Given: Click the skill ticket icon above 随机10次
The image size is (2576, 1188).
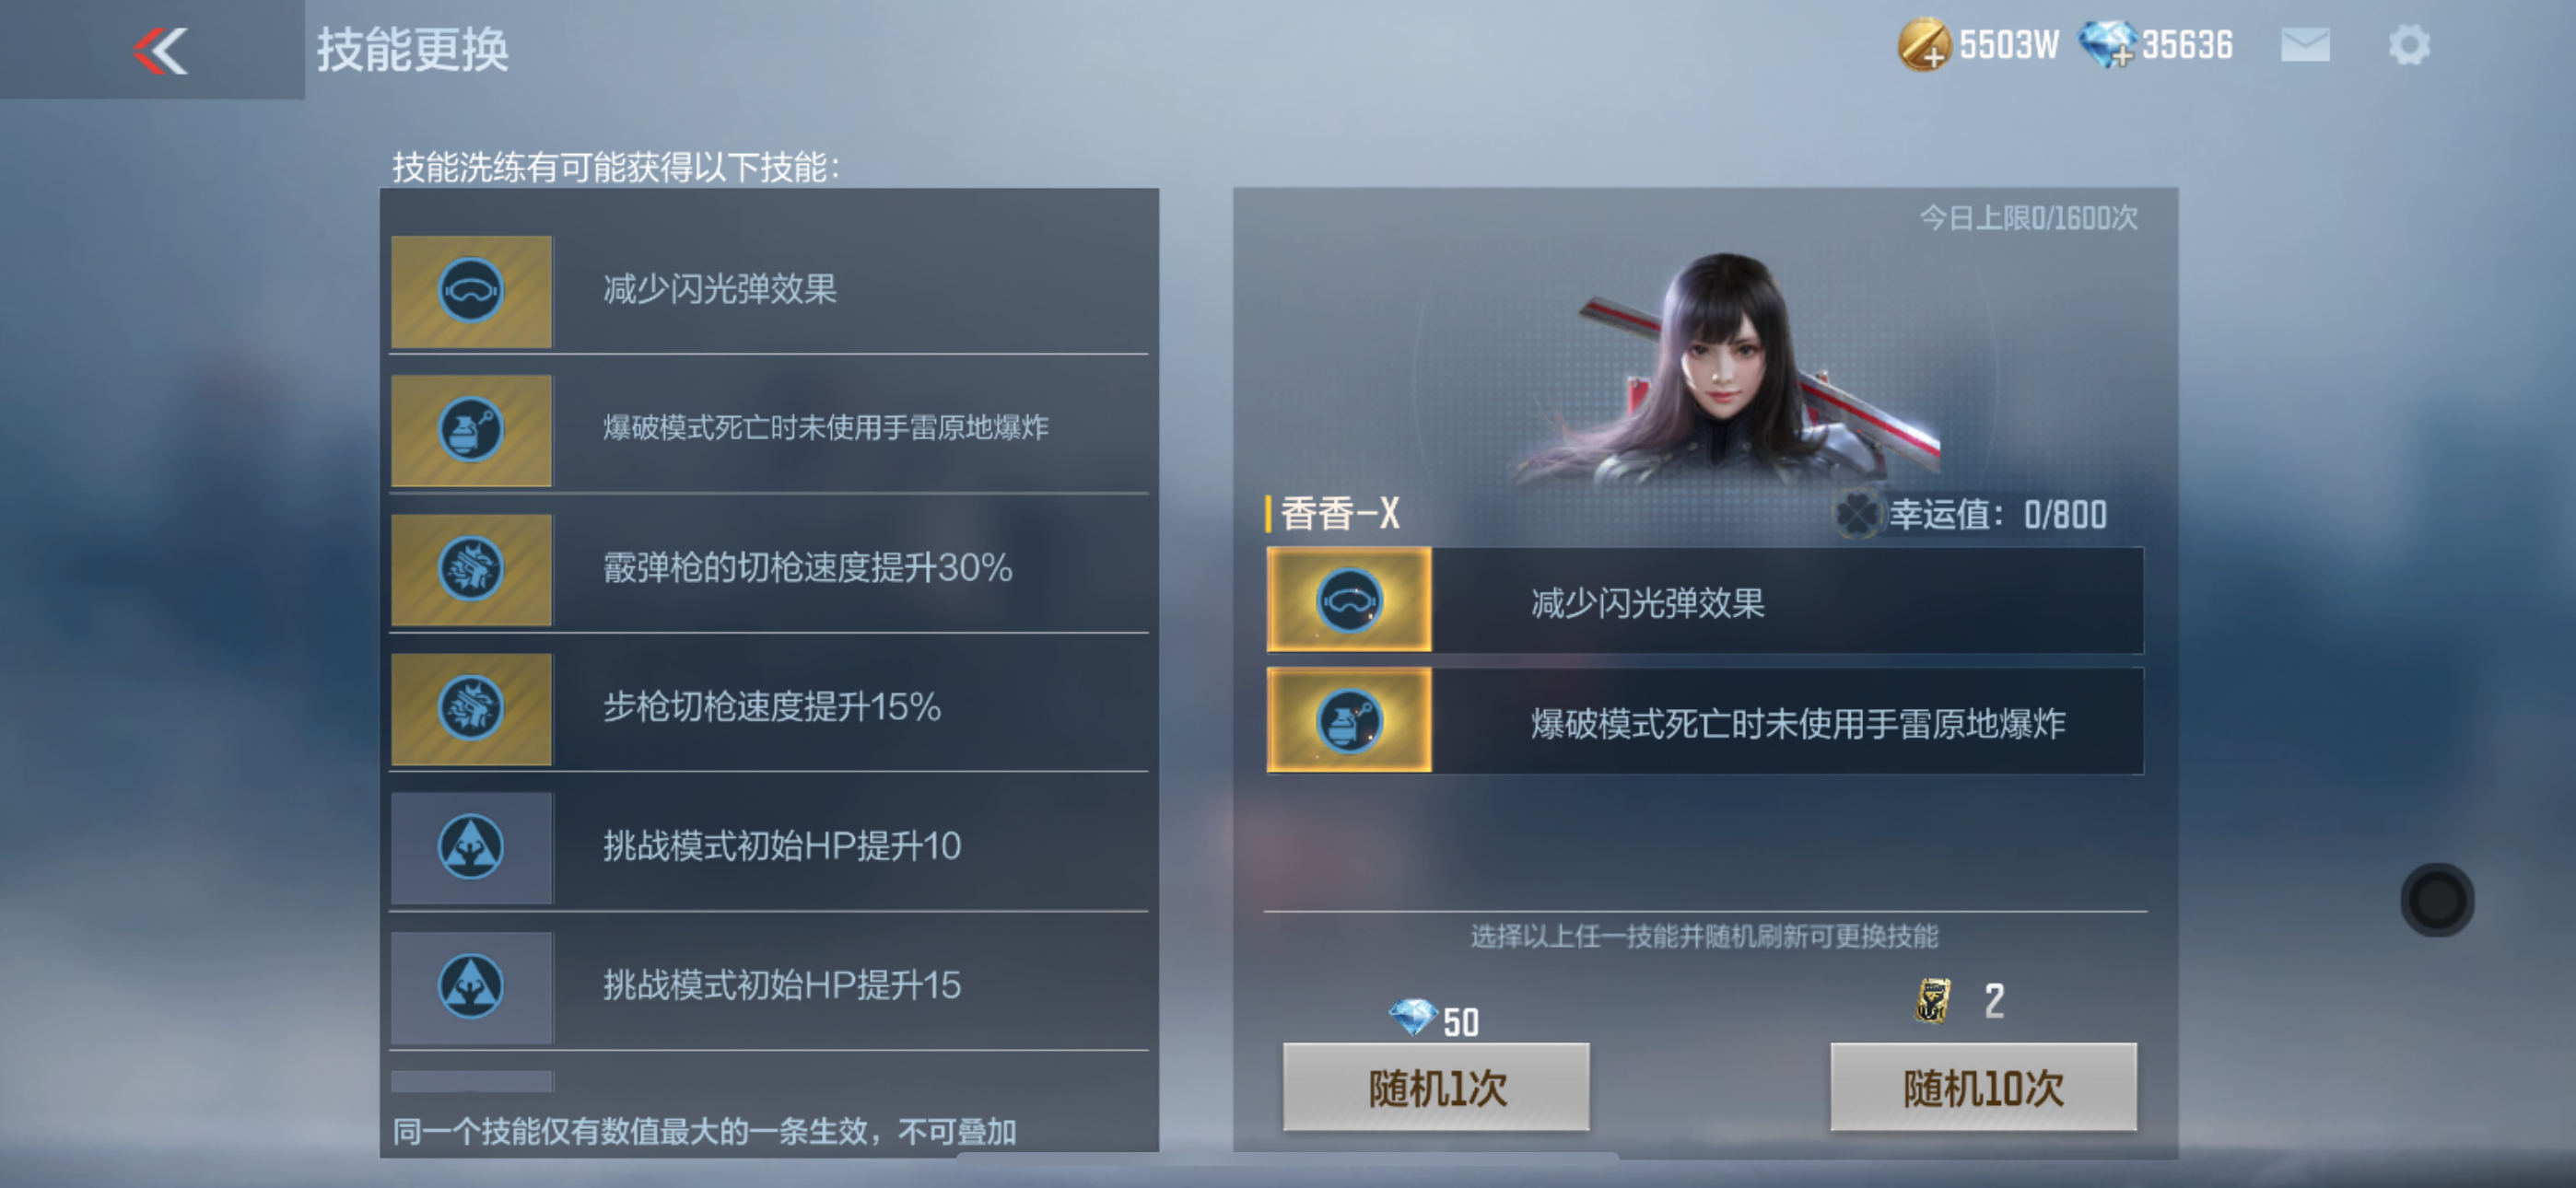Looking at the screenshot, I should (x=1932, y=1001).
